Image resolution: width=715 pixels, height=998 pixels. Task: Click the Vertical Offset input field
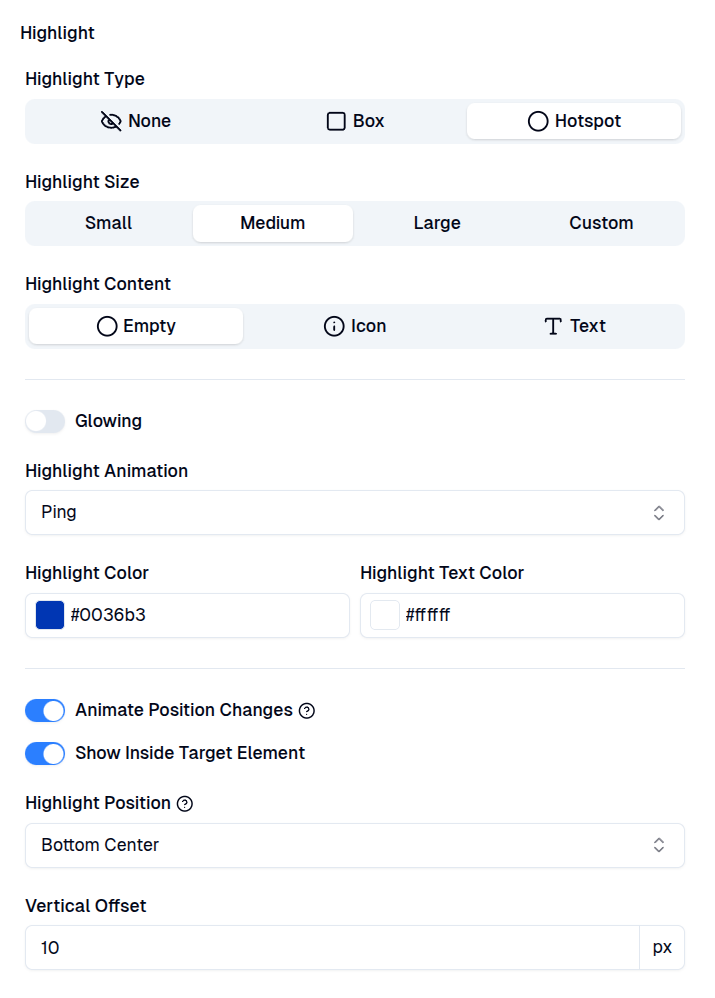[331, 947]
